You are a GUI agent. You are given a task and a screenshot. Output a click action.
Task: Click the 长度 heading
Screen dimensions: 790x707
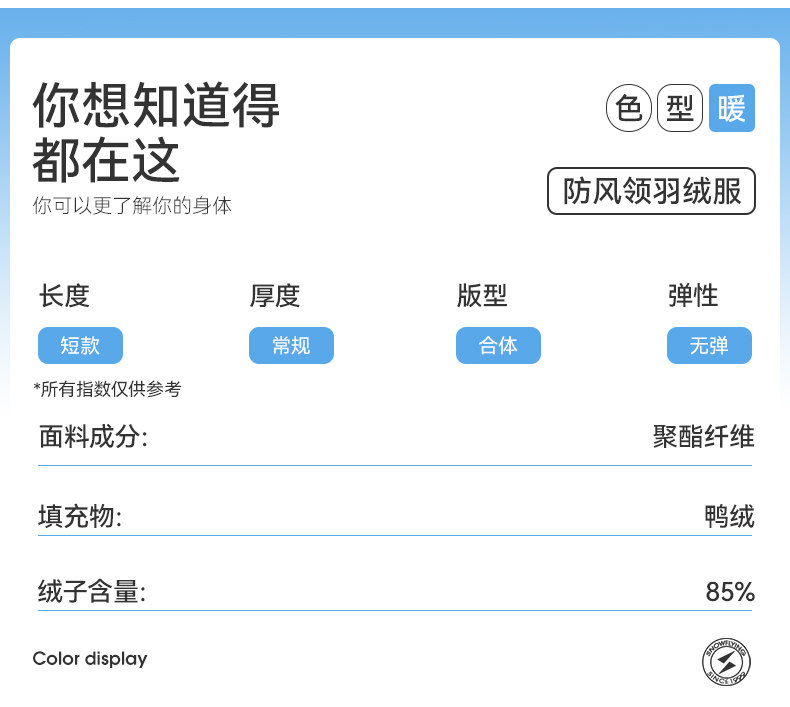point(64,295)
